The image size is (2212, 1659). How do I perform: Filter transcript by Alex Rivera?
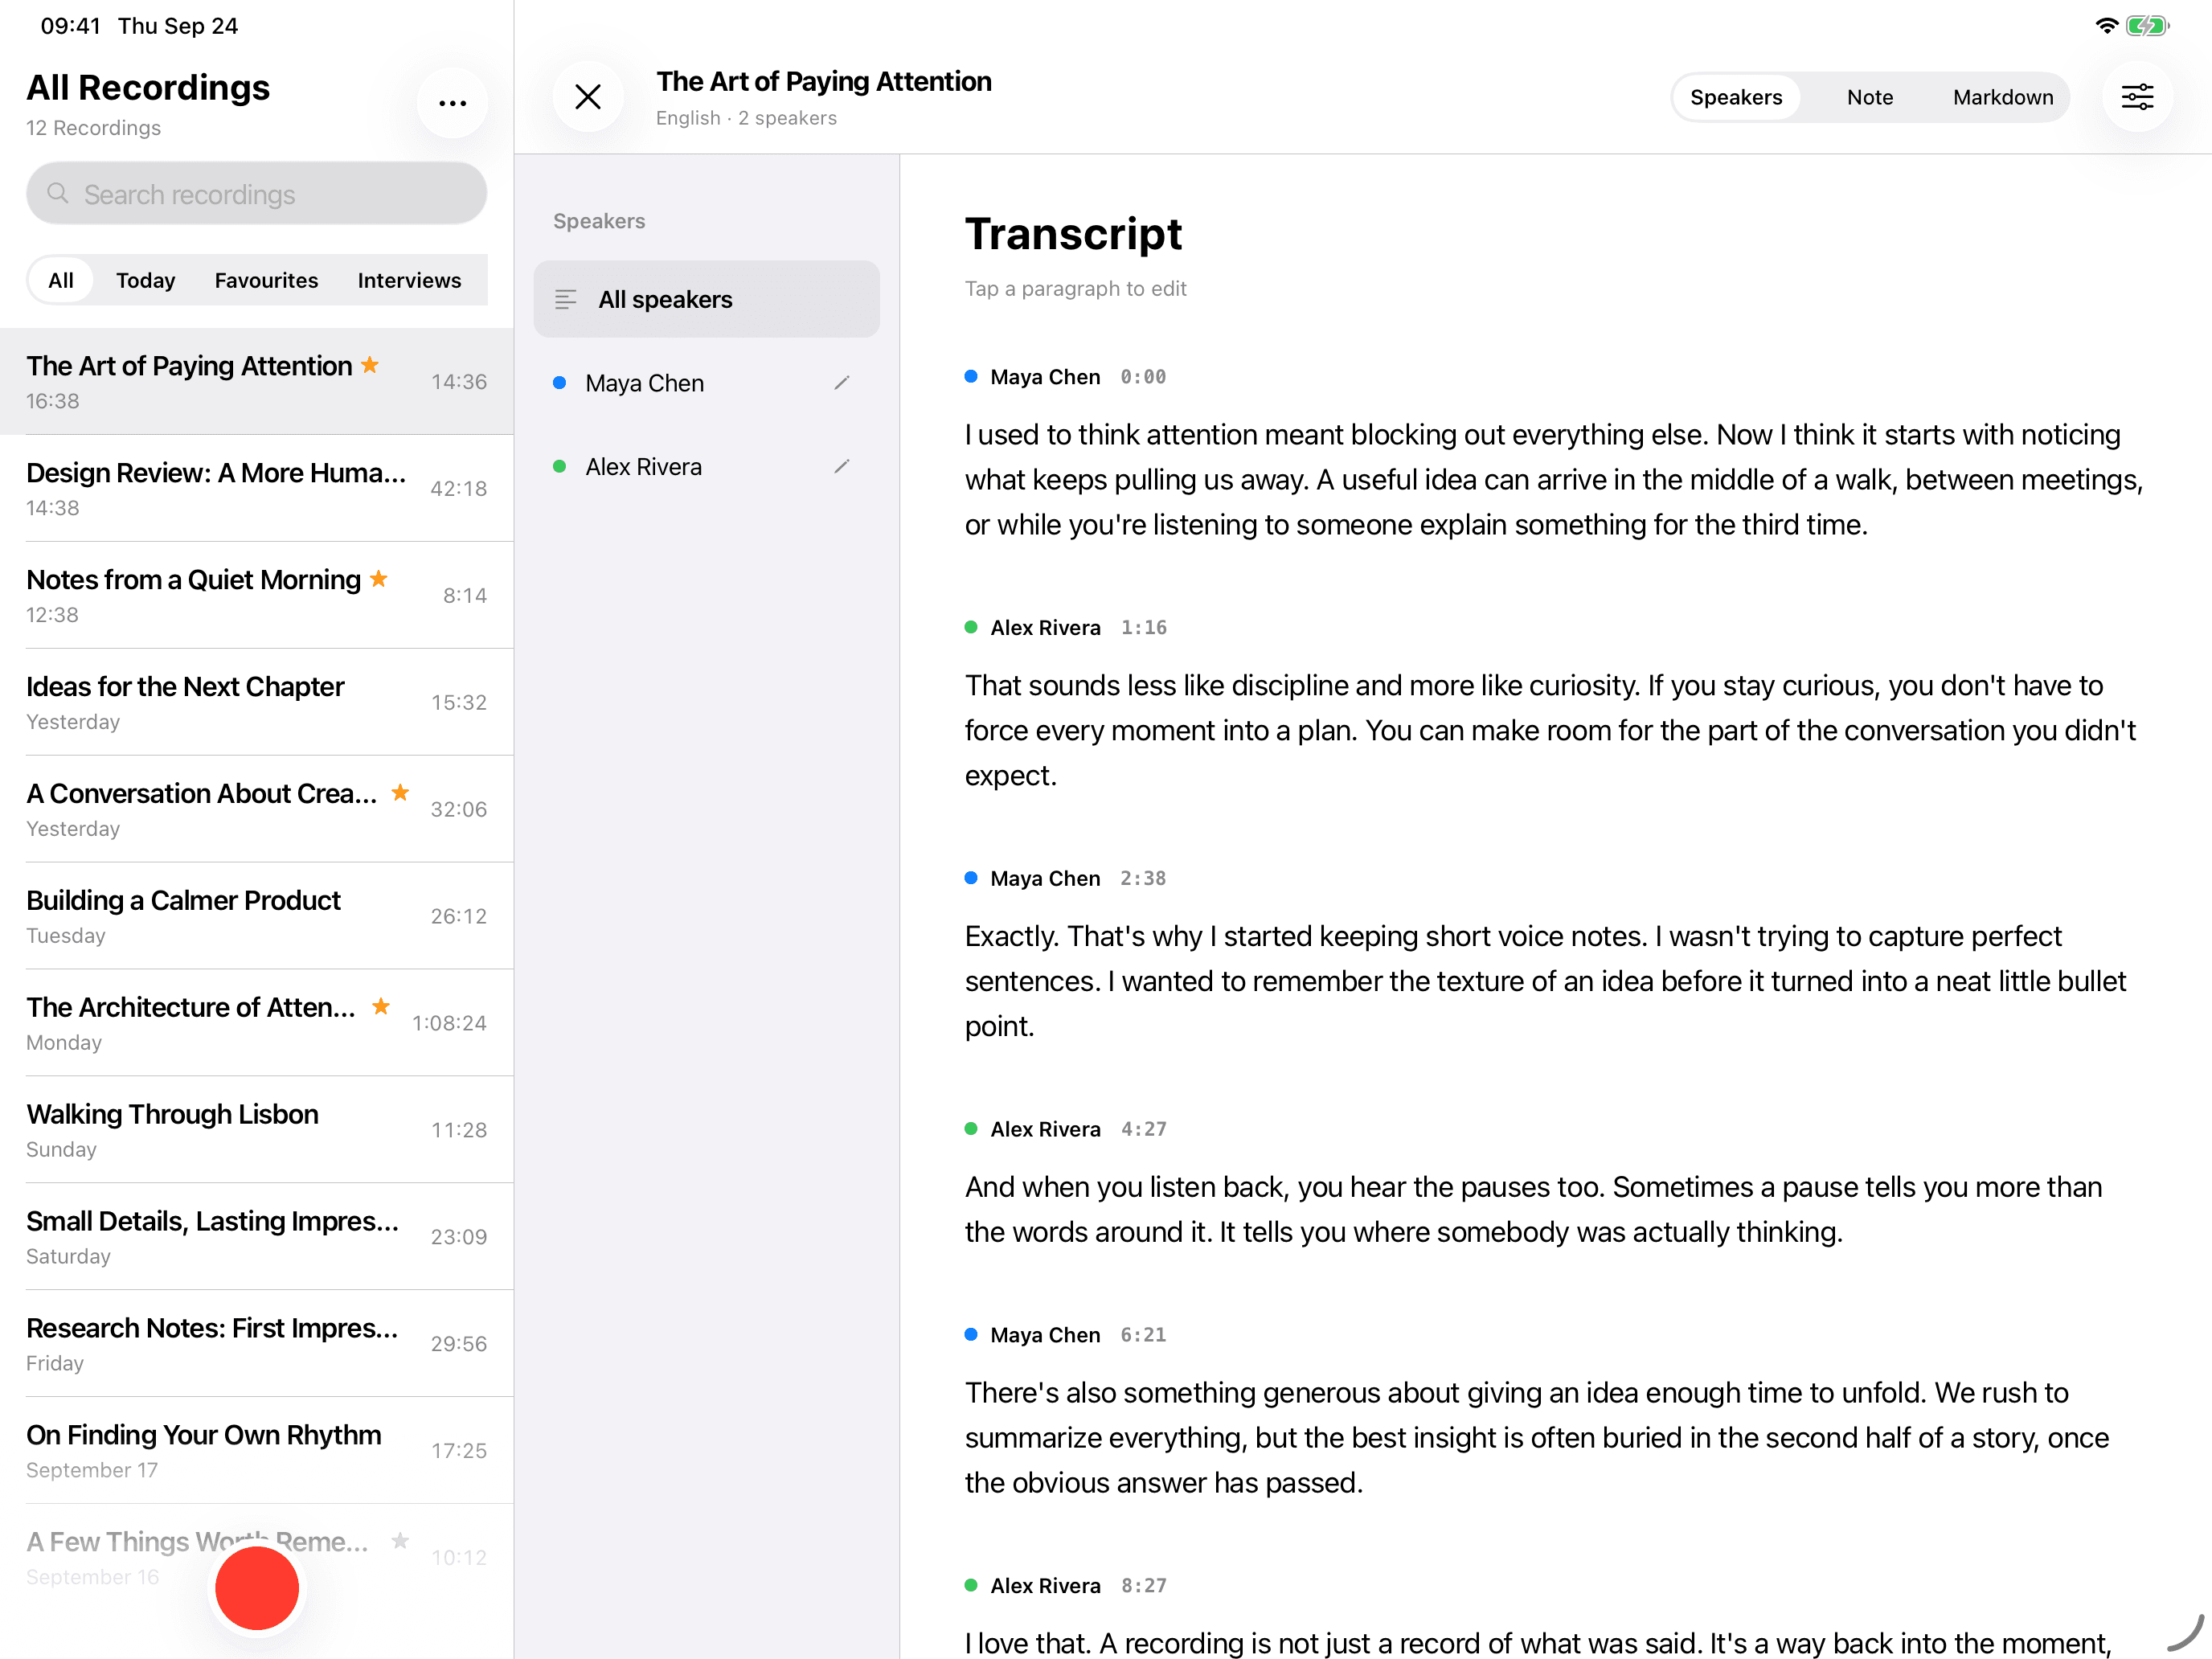pos(706,466)
